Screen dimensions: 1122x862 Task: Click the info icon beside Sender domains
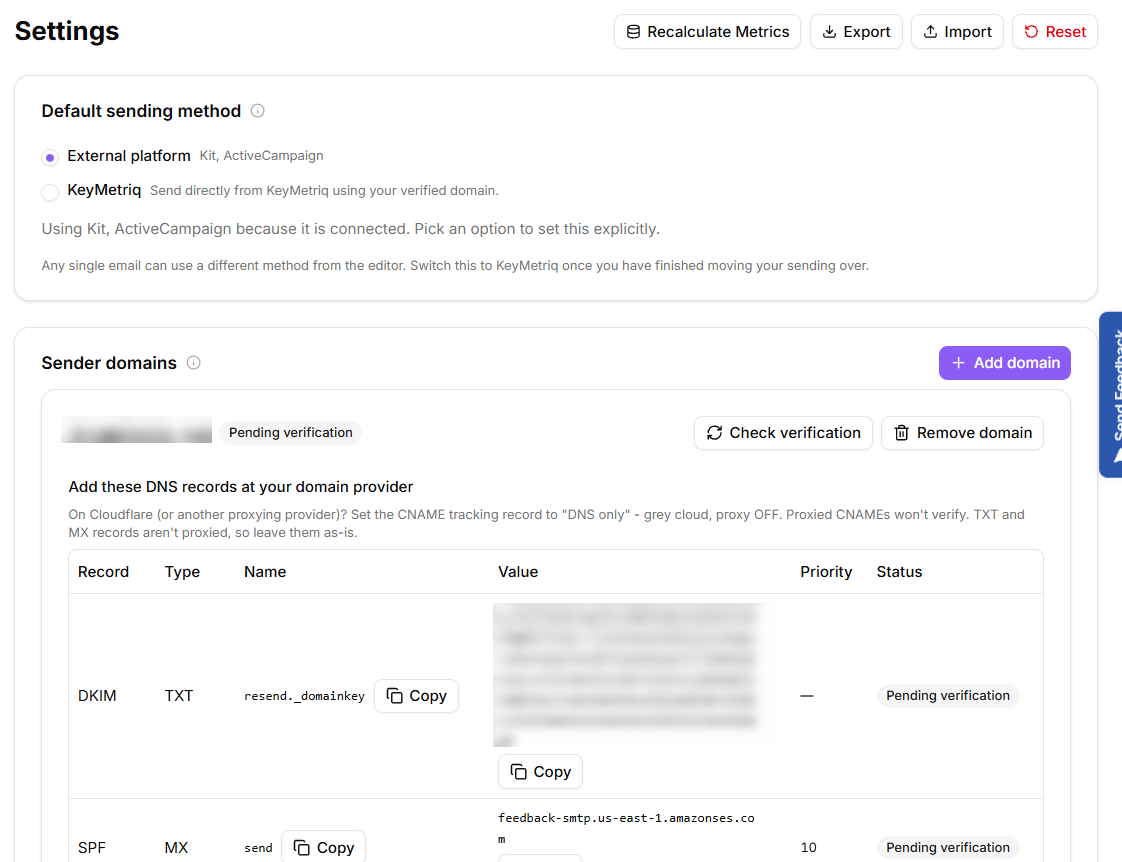tap(193, 363)
